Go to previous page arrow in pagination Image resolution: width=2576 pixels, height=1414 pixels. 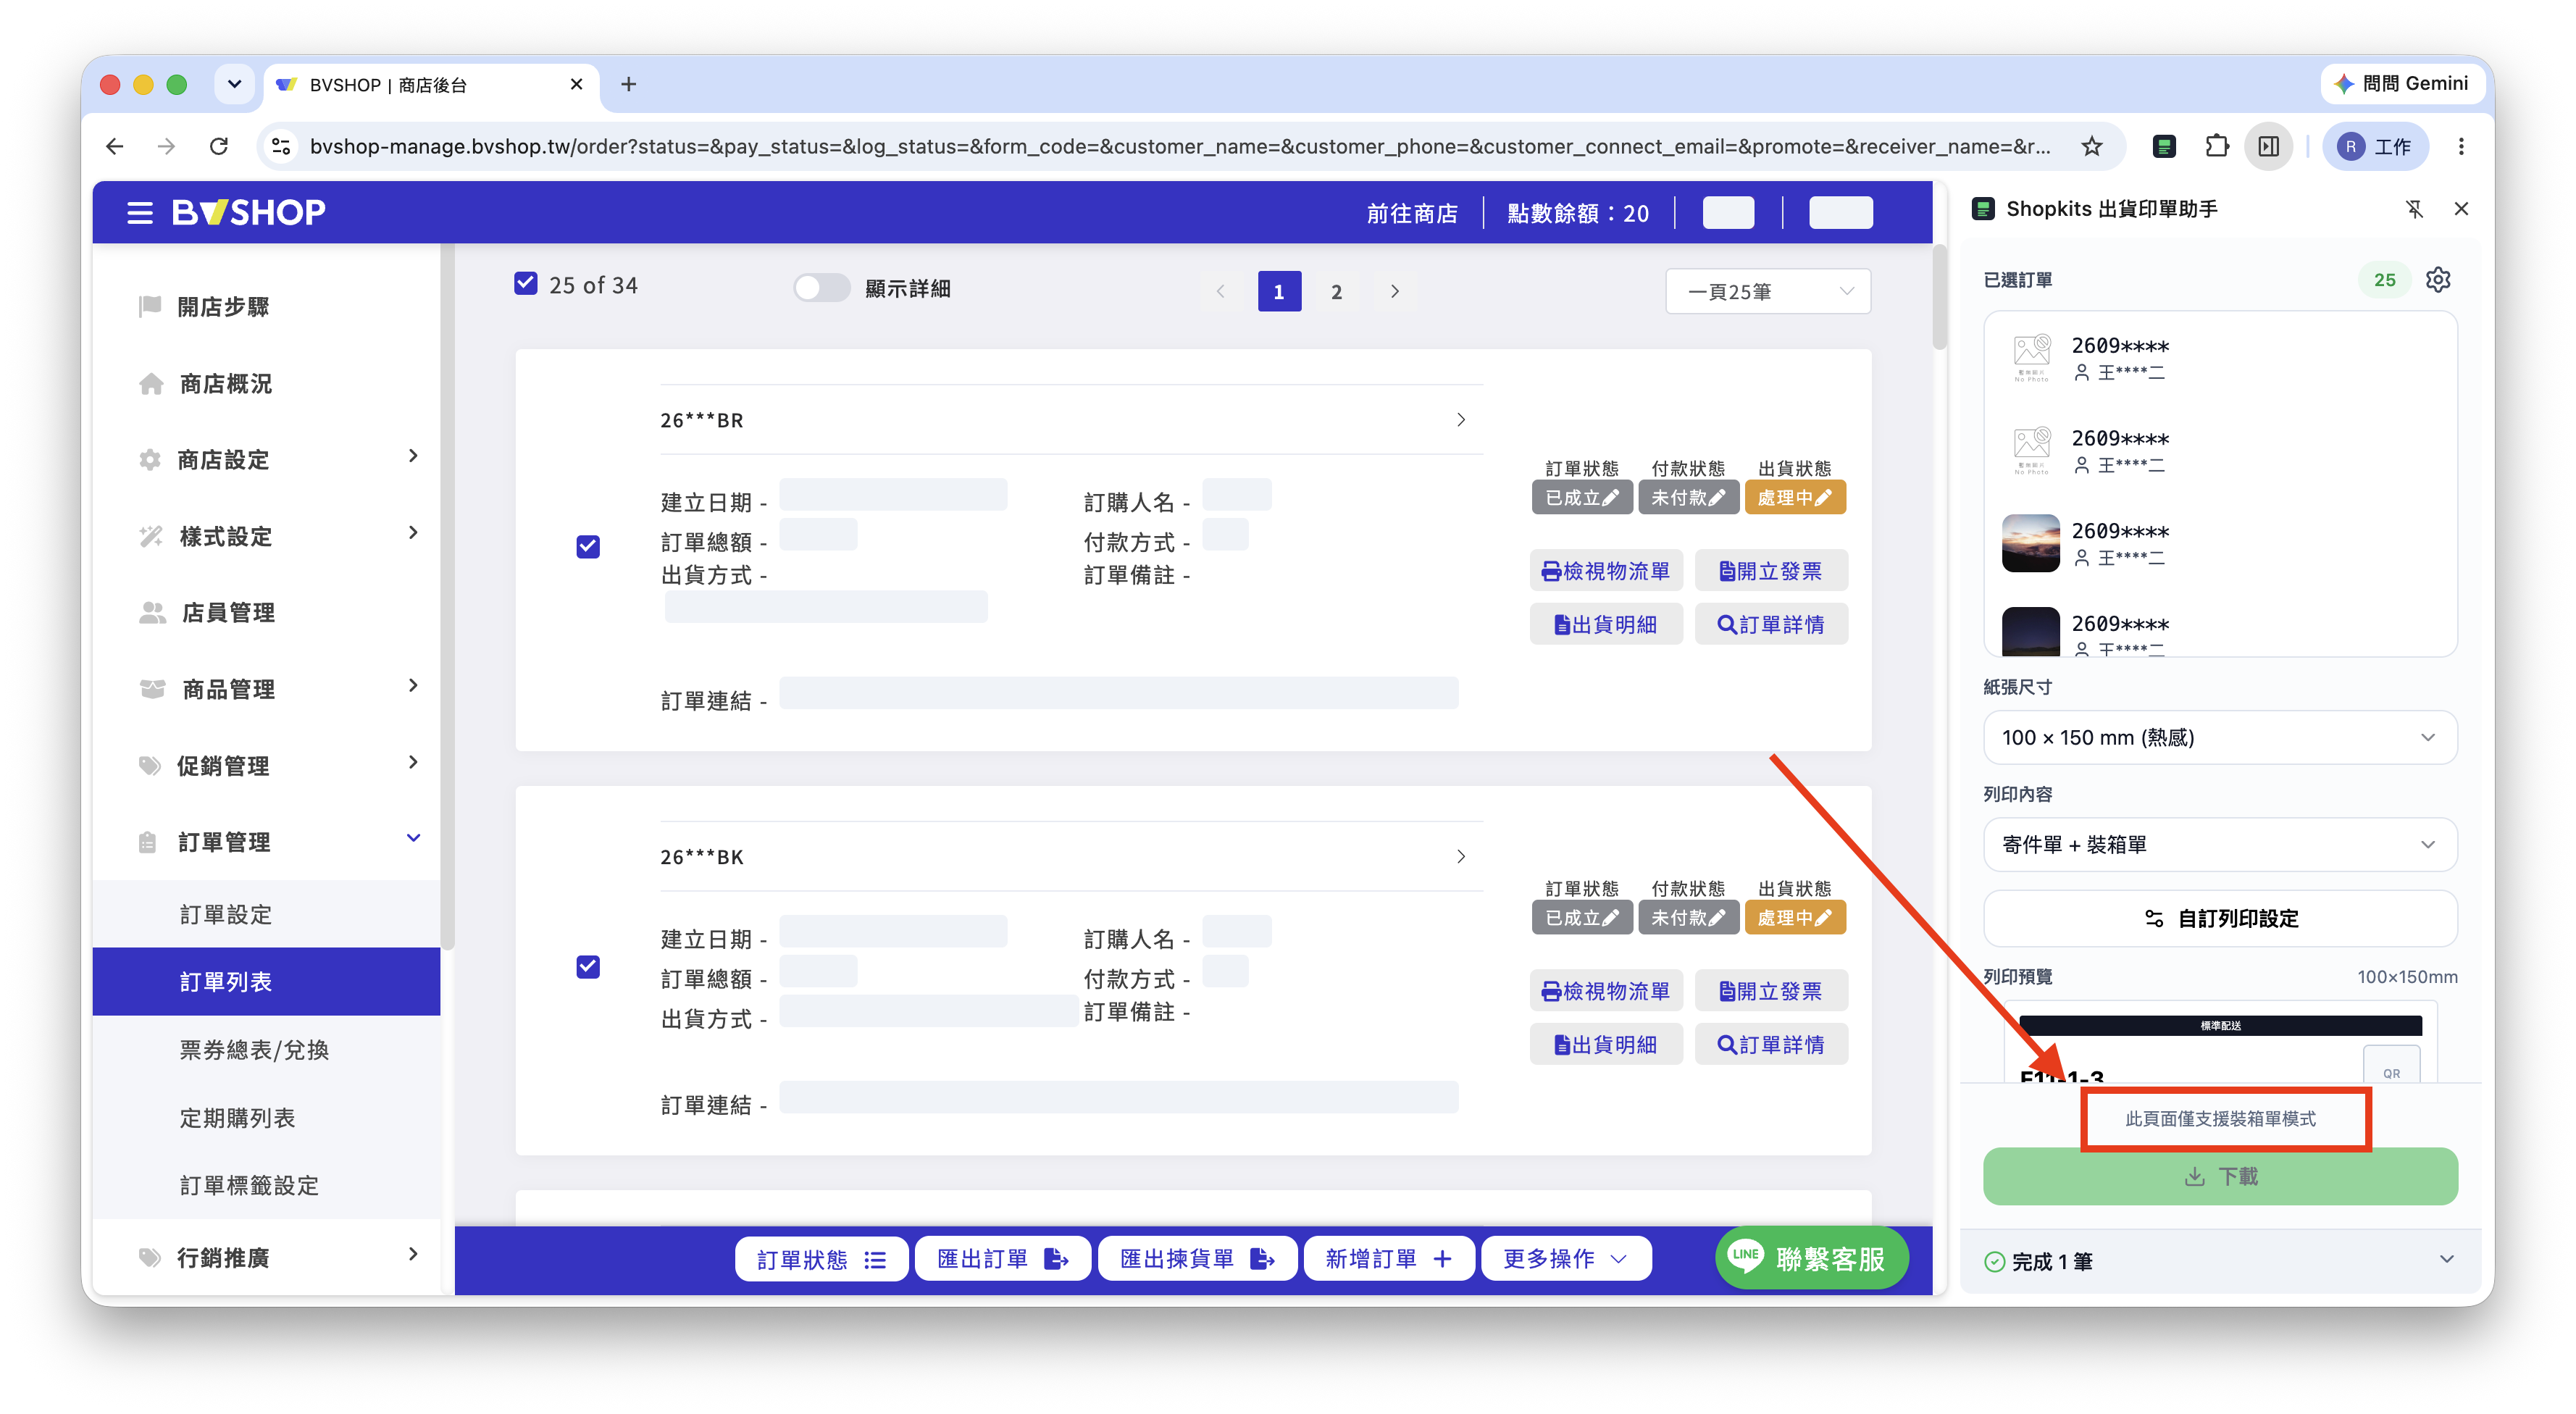pos(1220,292)
